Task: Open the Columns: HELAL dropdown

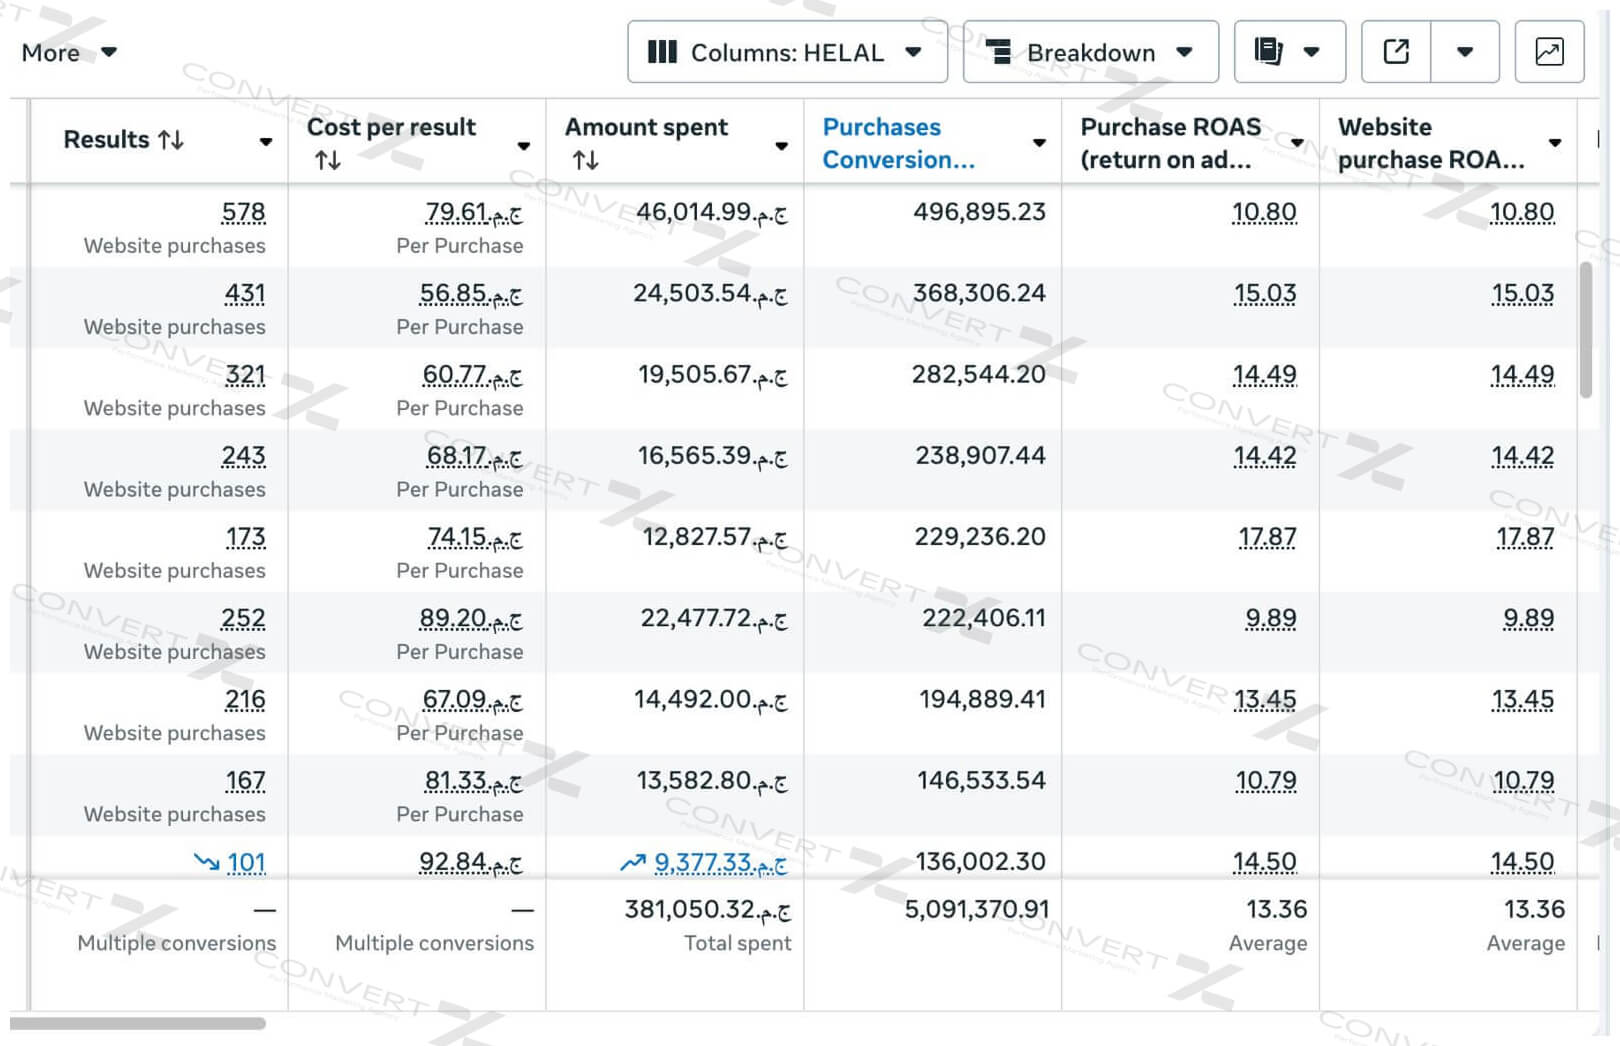Action: [786, 52]
